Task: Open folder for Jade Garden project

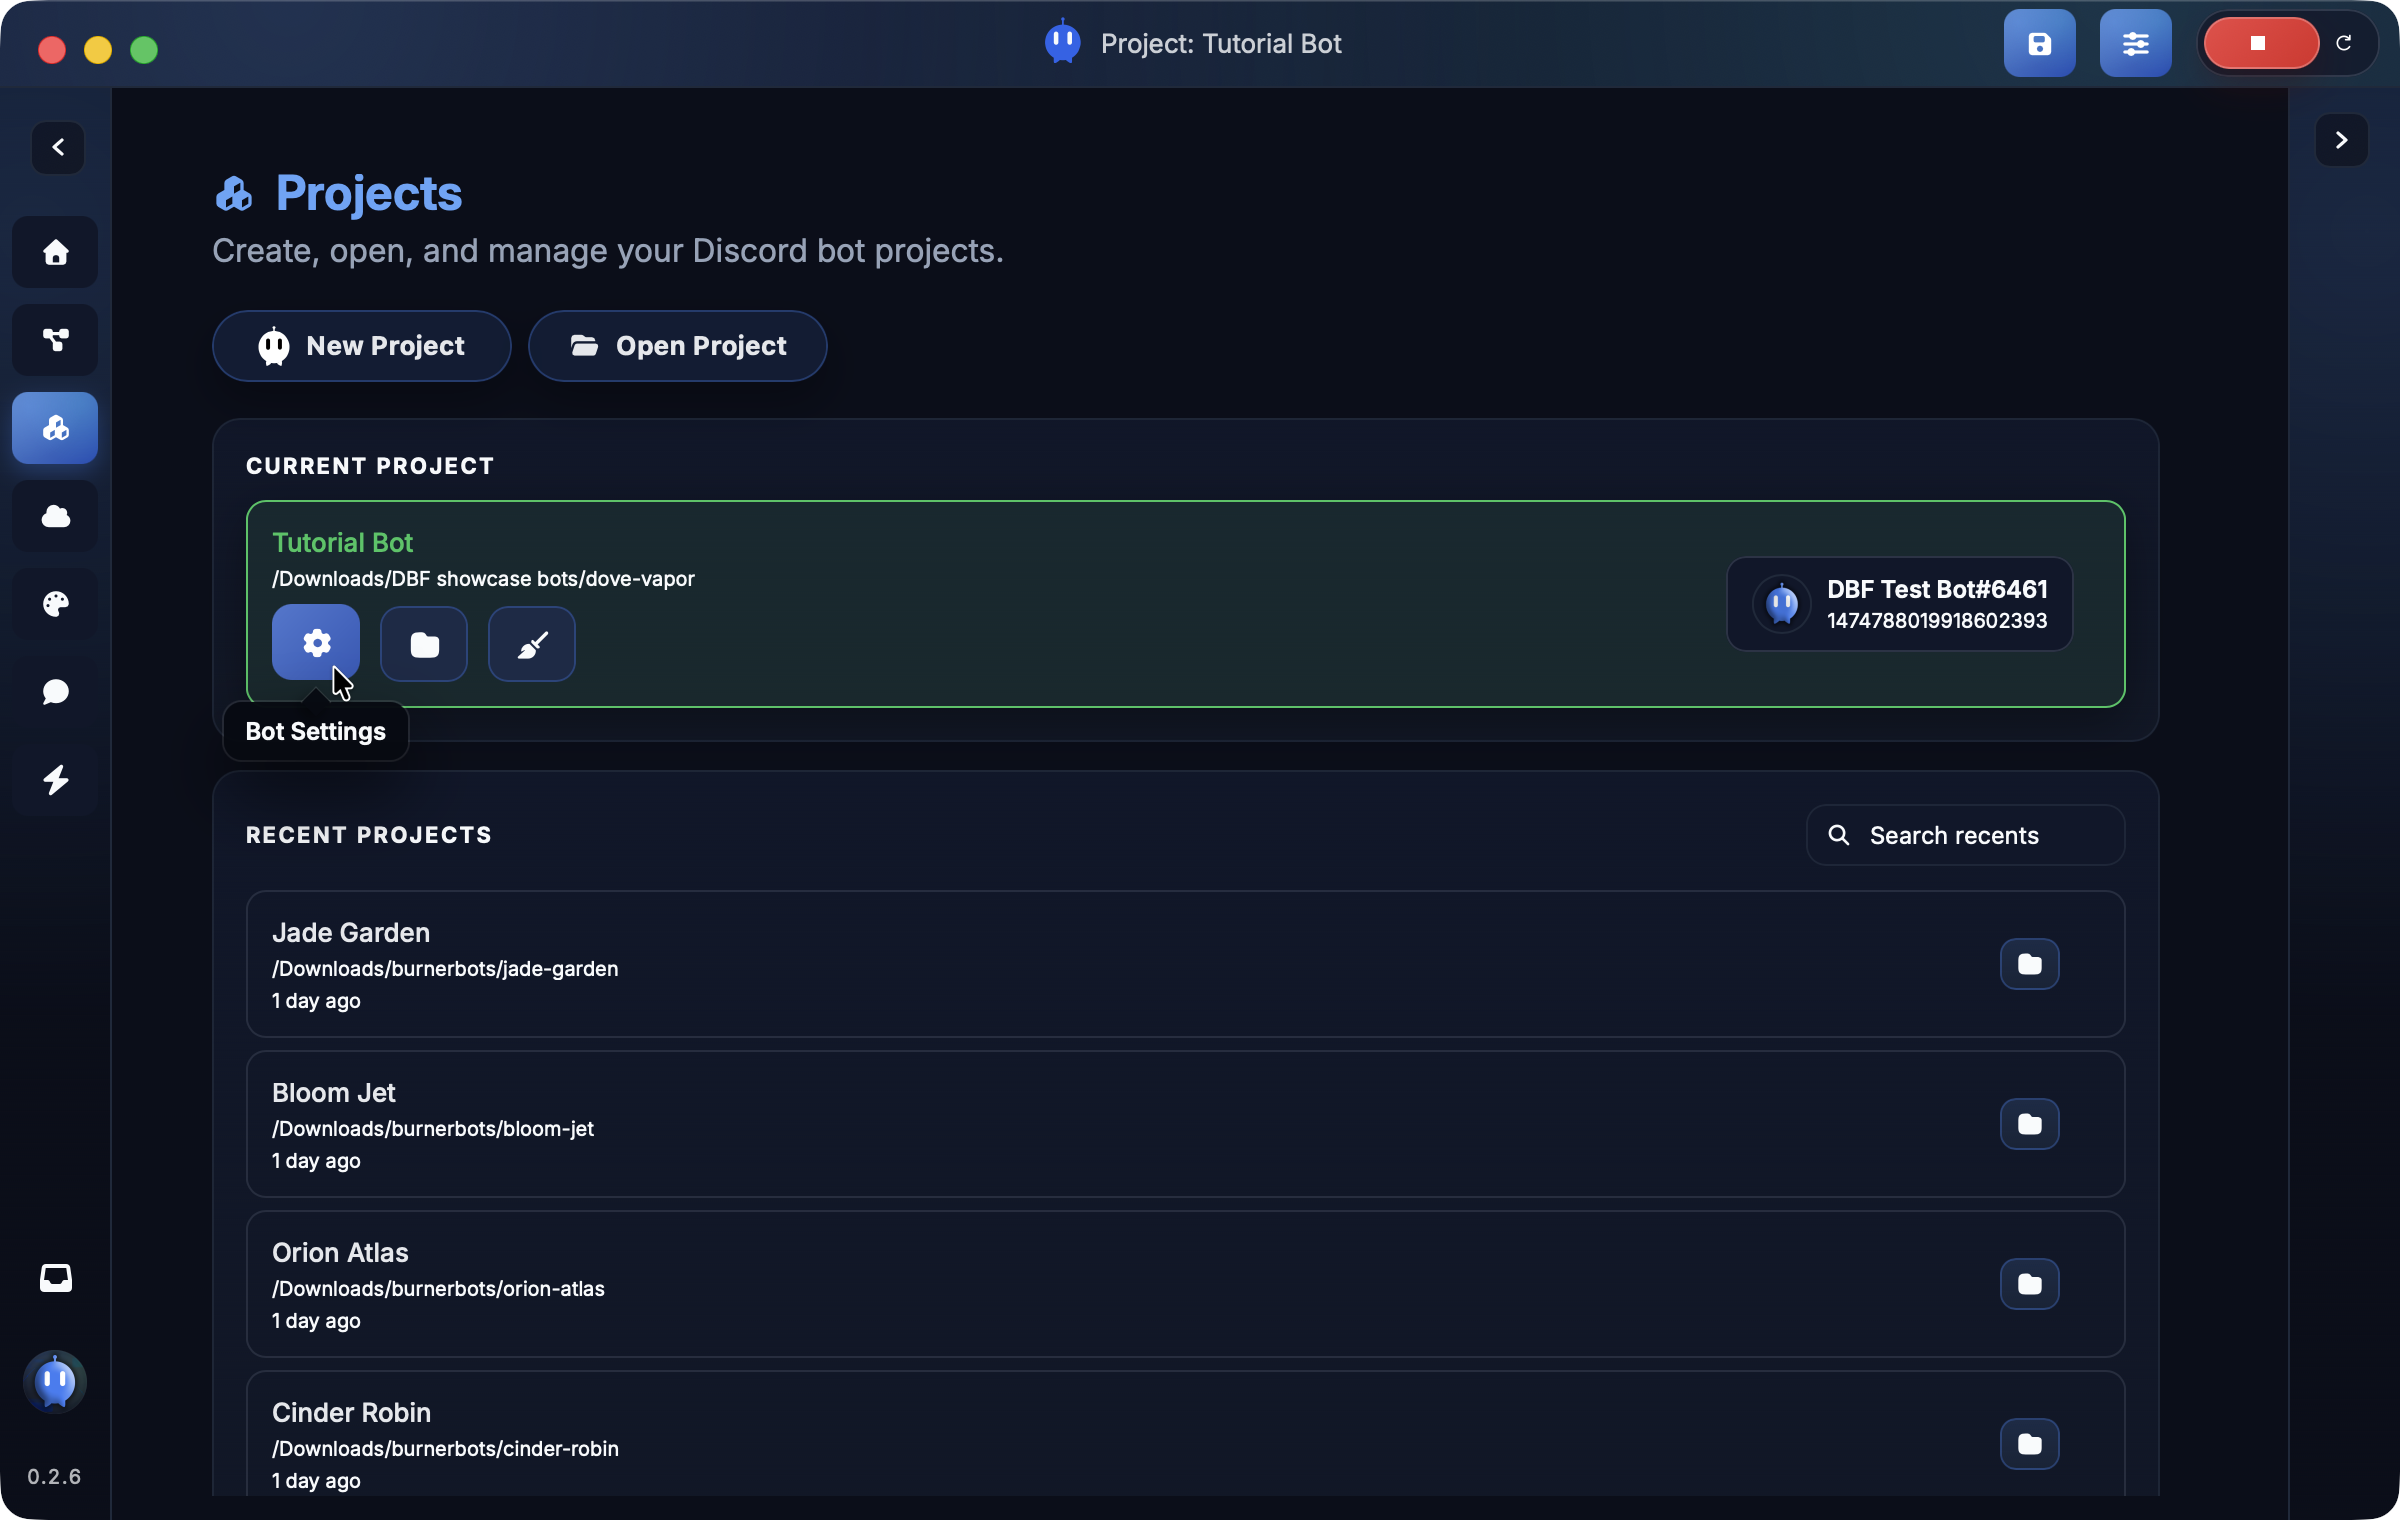Action: coord(2029,964)
